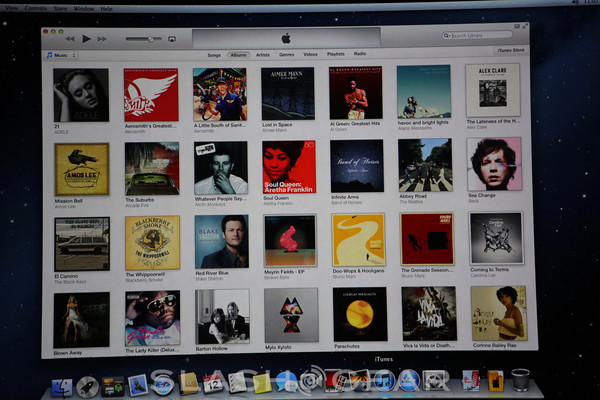The width and height of the screenshot is (600, 400).
Task: Open Calendar icon showing 12
Action: 213,383
